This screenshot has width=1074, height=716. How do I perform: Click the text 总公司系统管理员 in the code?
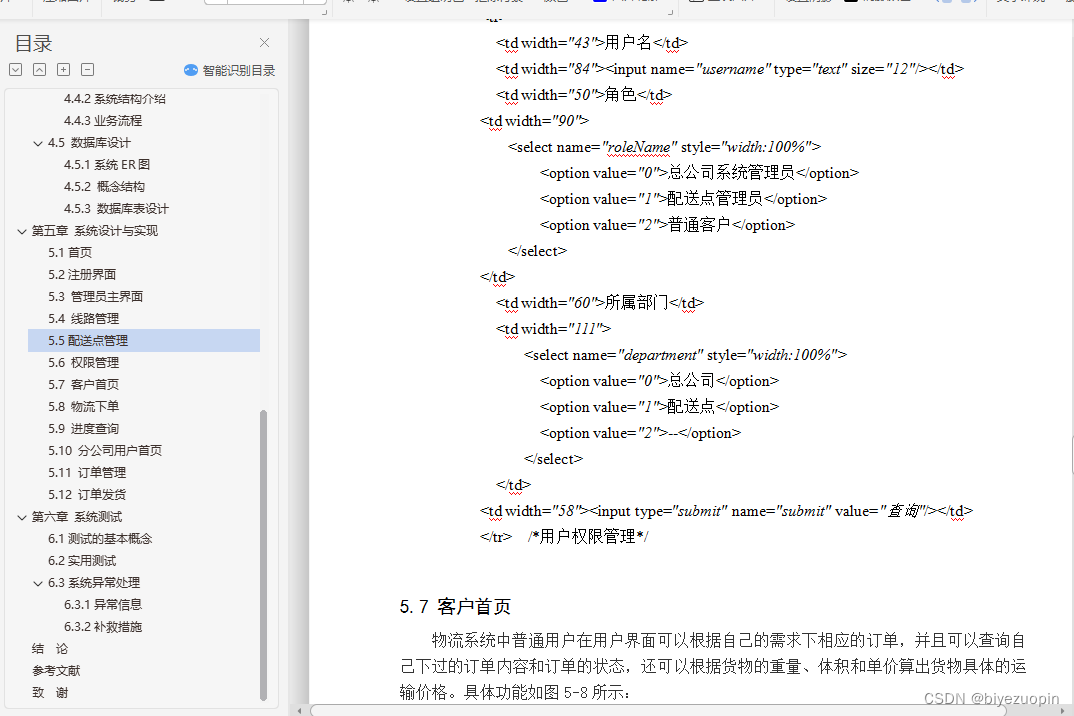(731, 173)
